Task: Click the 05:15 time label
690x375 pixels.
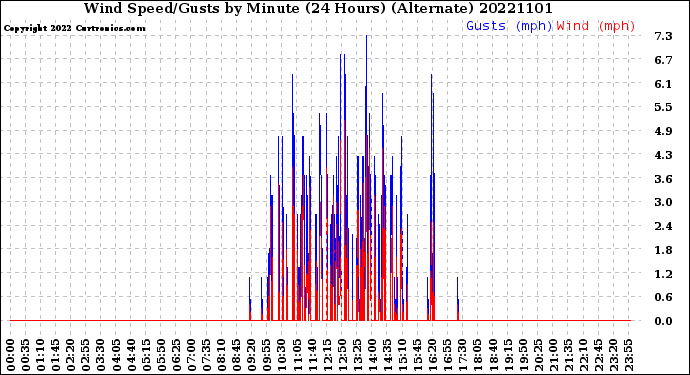Action: (x=146, y=355)
